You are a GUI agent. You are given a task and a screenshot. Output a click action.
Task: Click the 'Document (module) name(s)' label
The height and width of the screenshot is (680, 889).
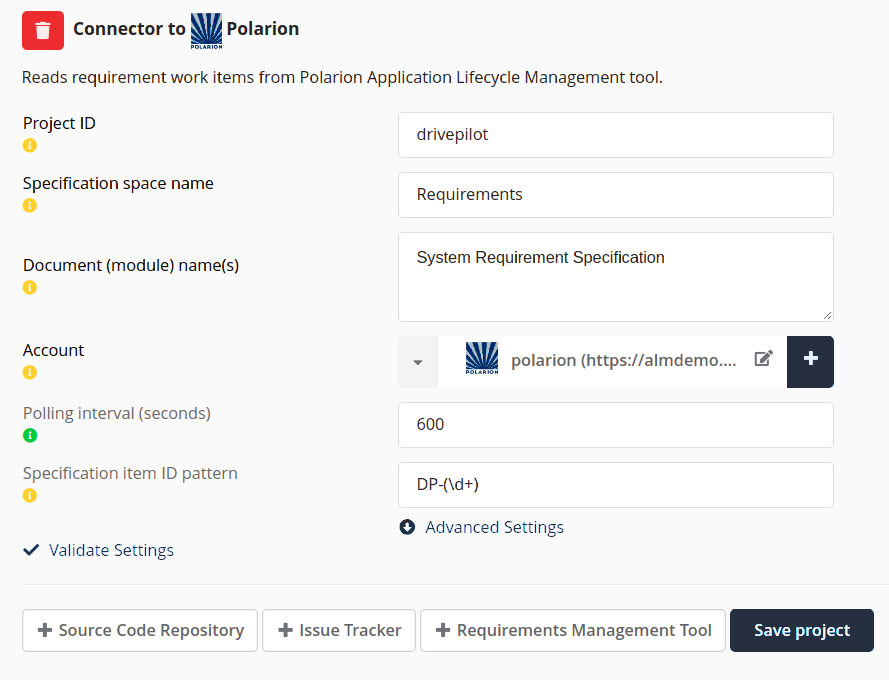131,265
